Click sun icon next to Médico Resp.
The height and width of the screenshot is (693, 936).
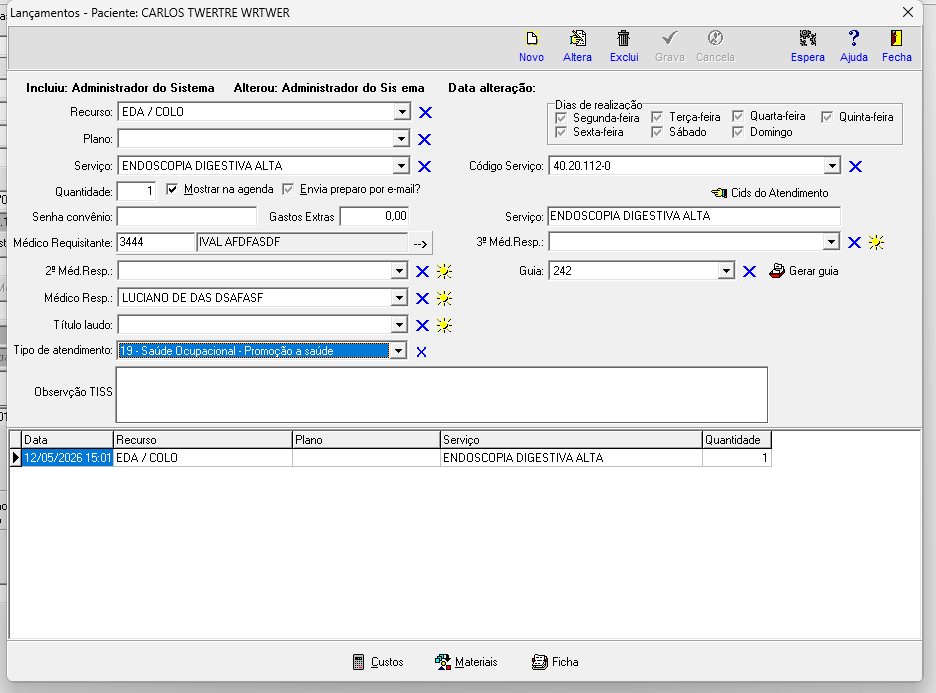pyautogui.click(x=444, y=298)
